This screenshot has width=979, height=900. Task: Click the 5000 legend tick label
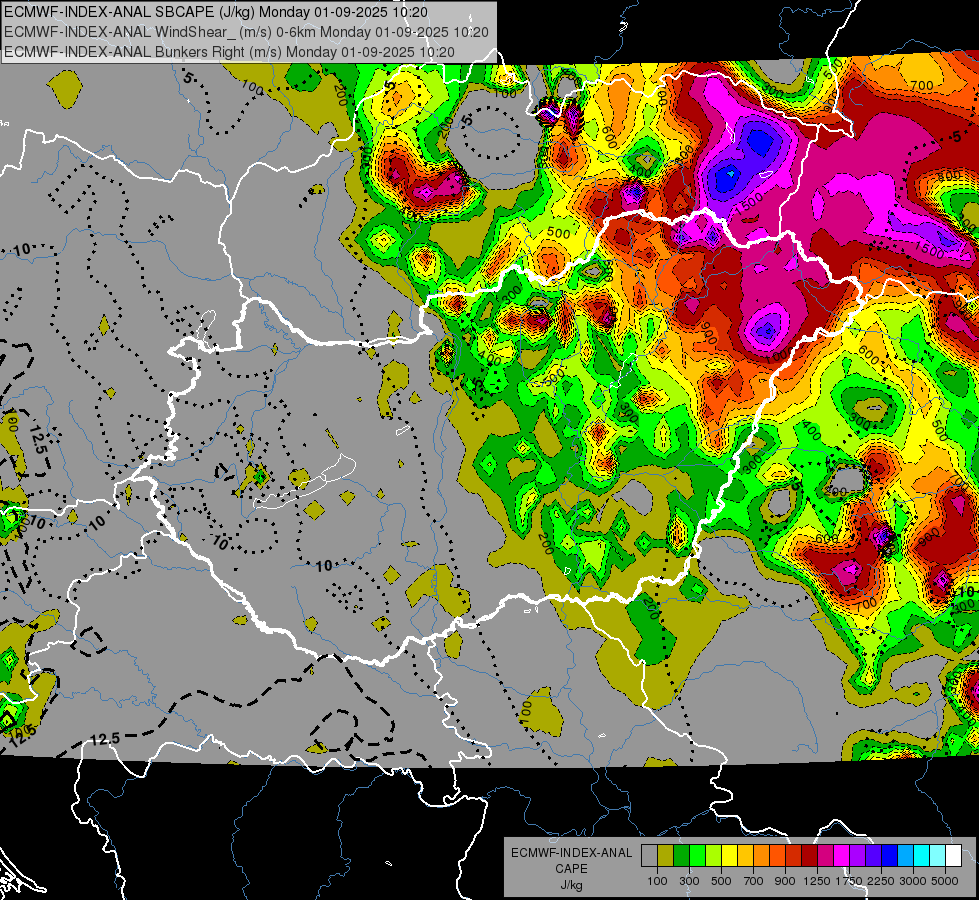[x=945, y=881]
